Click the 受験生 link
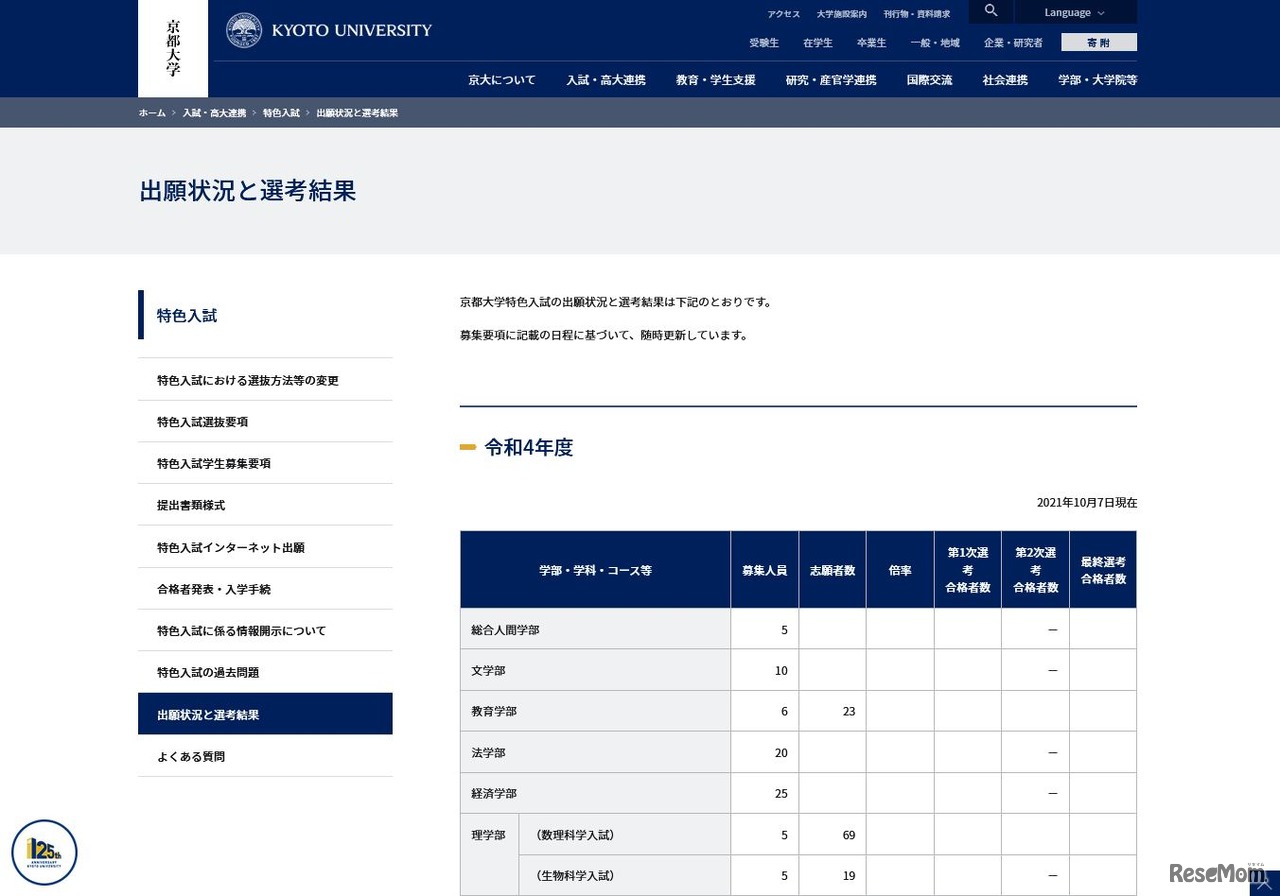 pyautogui.click(x=764, y=43)
